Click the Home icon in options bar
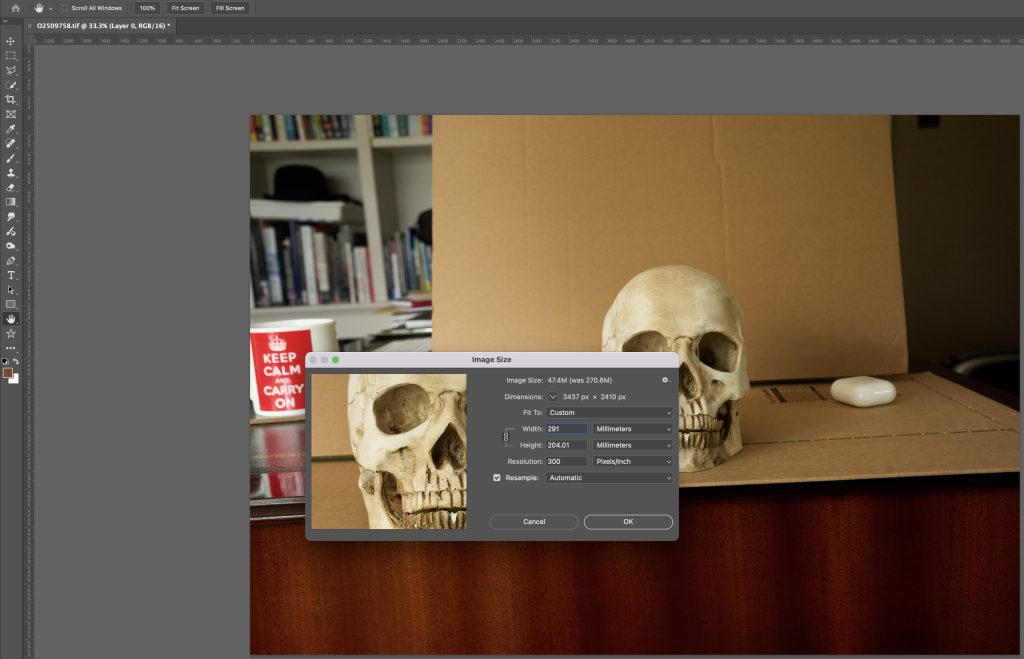 15,8
